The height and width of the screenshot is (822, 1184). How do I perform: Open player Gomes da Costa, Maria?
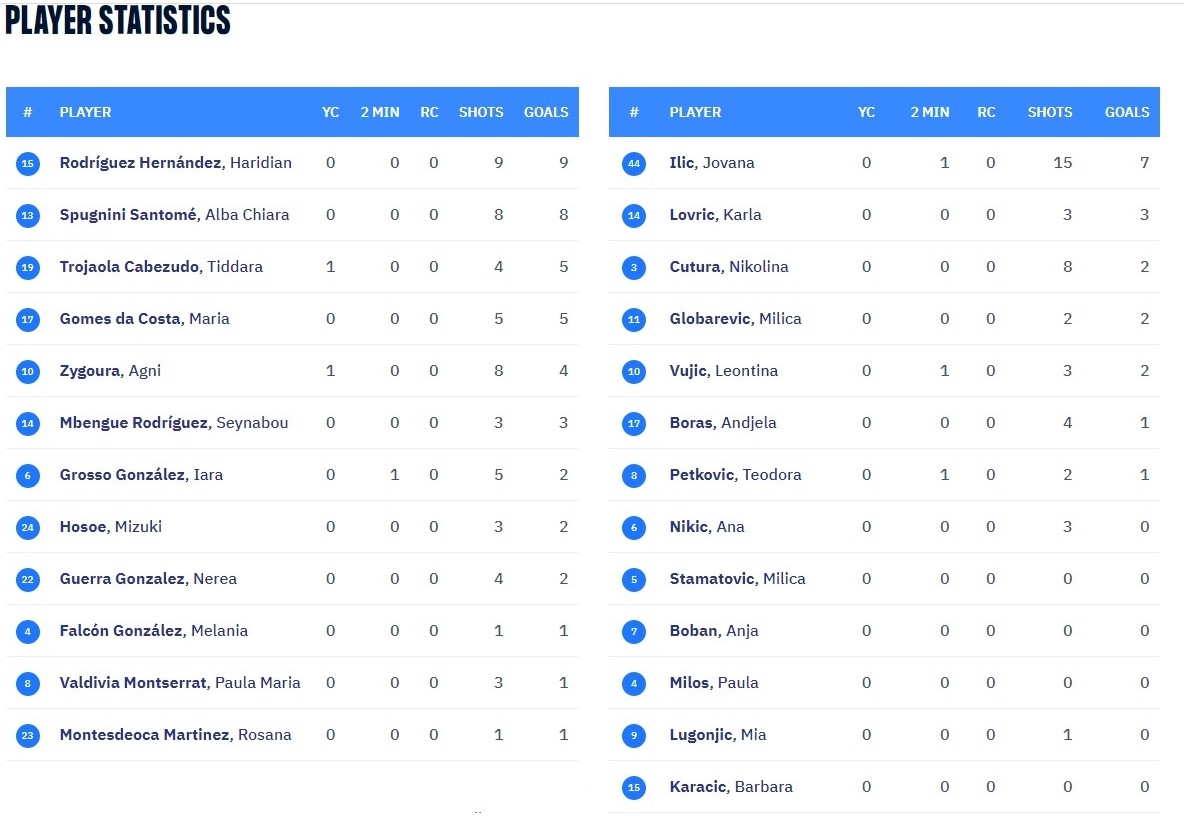click(144, 319)
